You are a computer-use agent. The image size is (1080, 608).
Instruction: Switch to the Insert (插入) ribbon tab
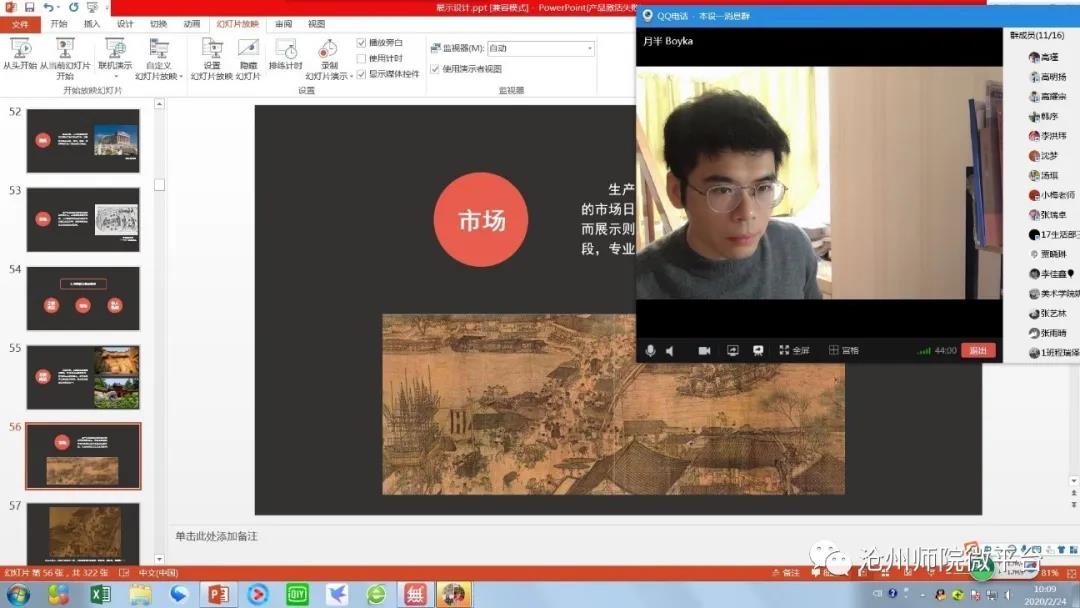click(92, 23)
